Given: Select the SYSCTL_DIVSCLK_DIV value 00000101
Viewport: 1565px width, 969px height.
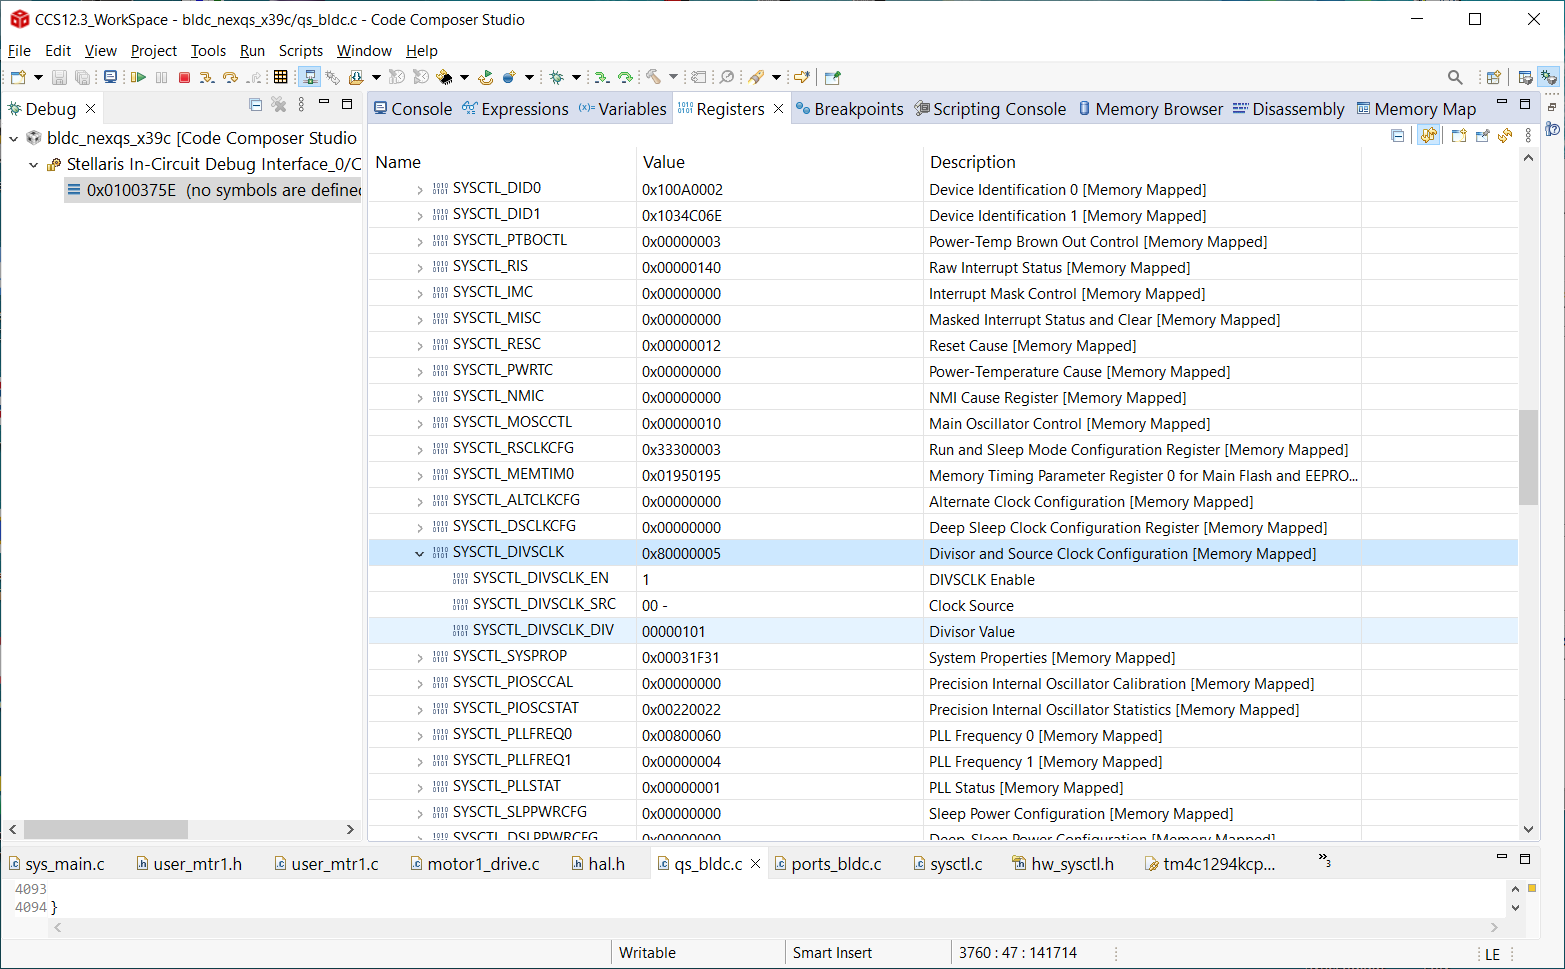Looking at the screenshot, I should pyautogui.click(x=674, y=632).
